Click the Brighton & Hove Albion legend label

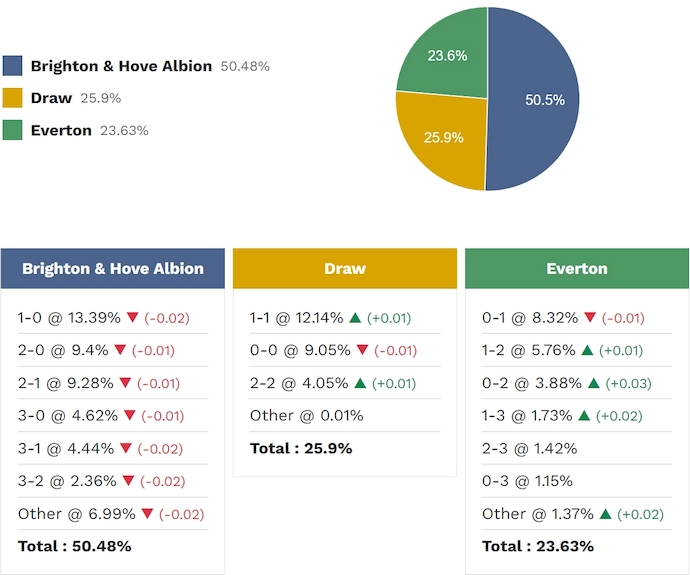point(121,66)
